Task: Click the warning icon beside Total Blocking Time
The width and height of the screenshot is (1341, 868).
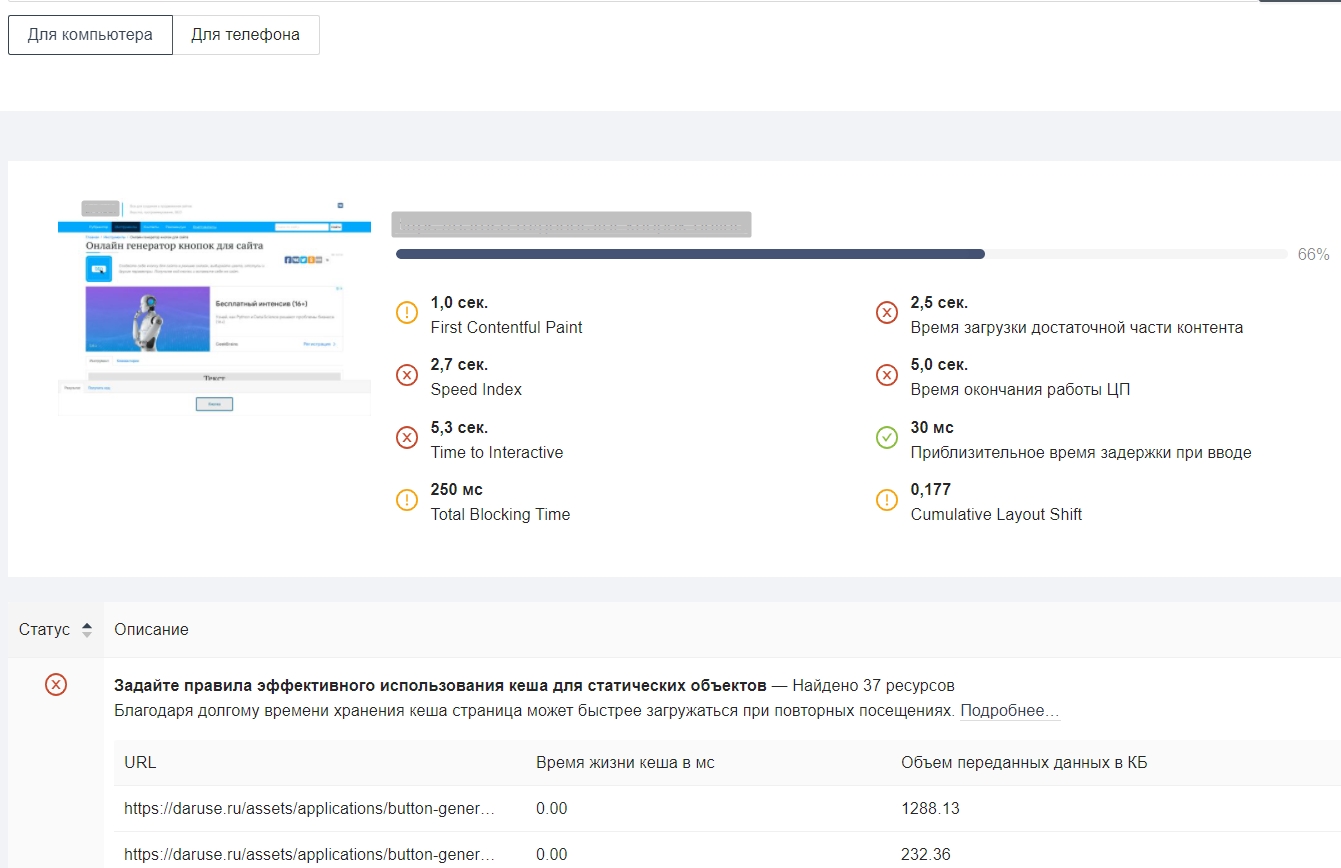Action: pos(407,500)
